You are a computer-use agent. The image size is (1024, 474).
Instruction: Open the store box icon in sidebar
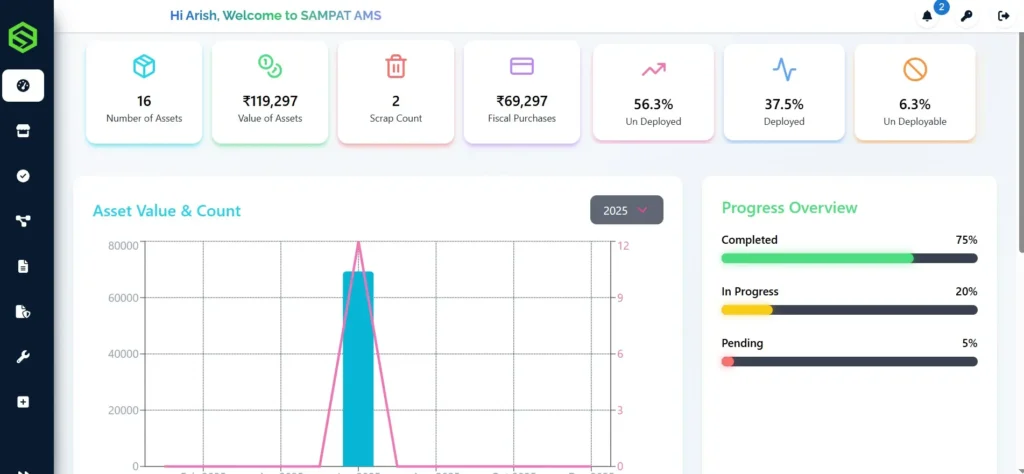tap(23, 131)
